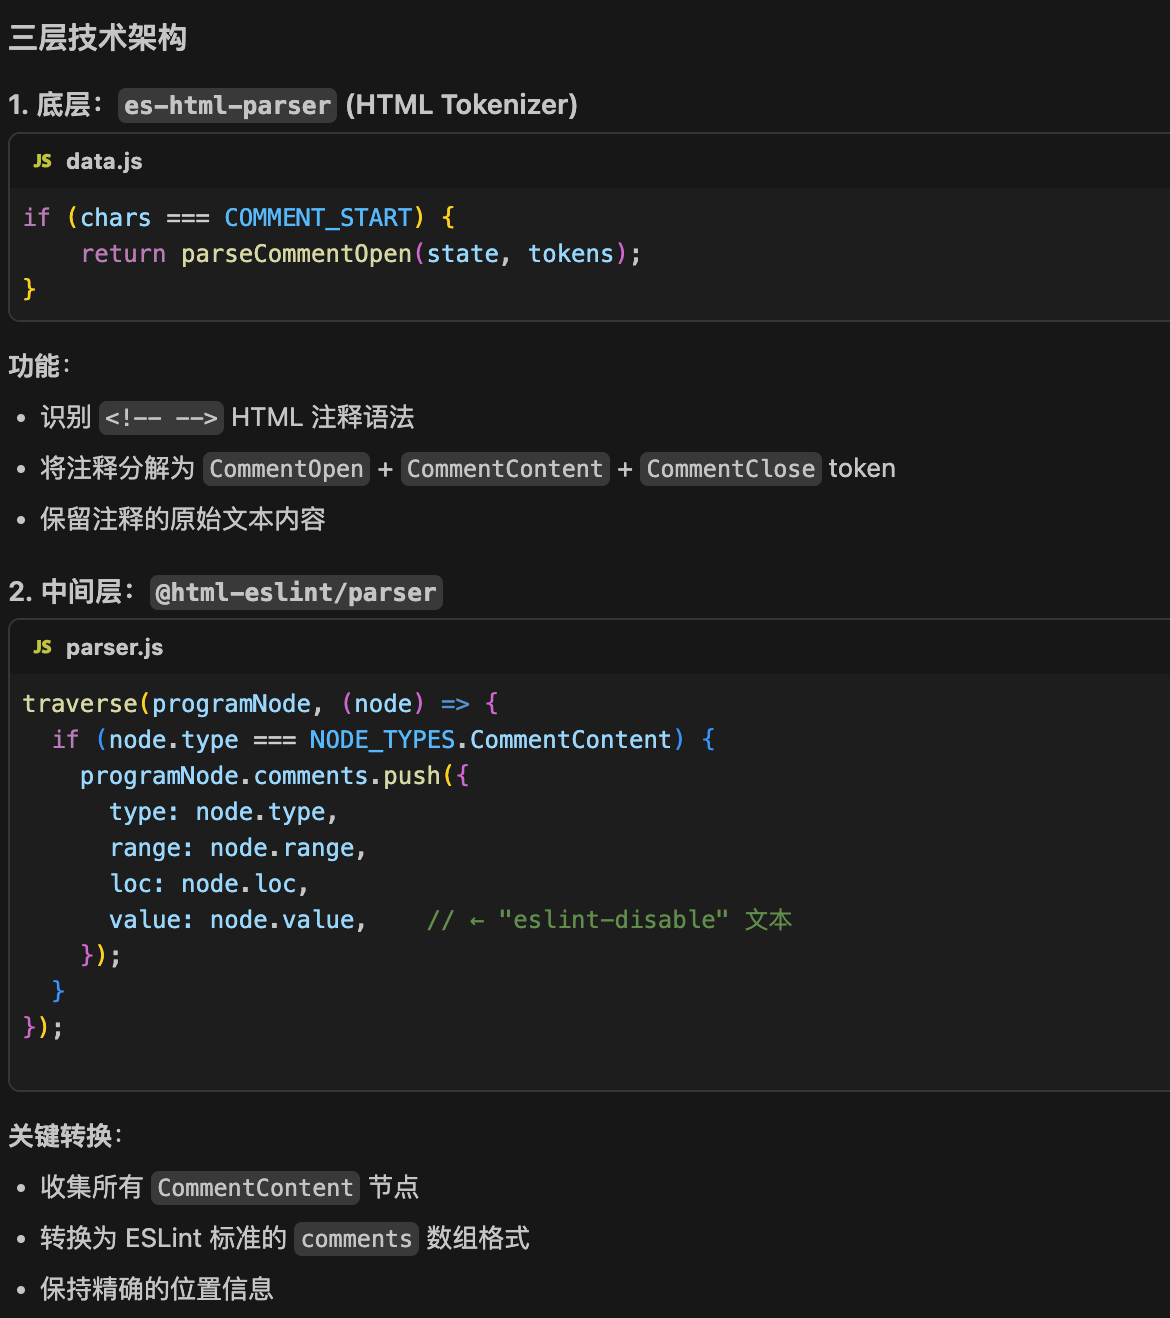Click the CommentContent token badge

pyautogui.click(x=505, y=468)
